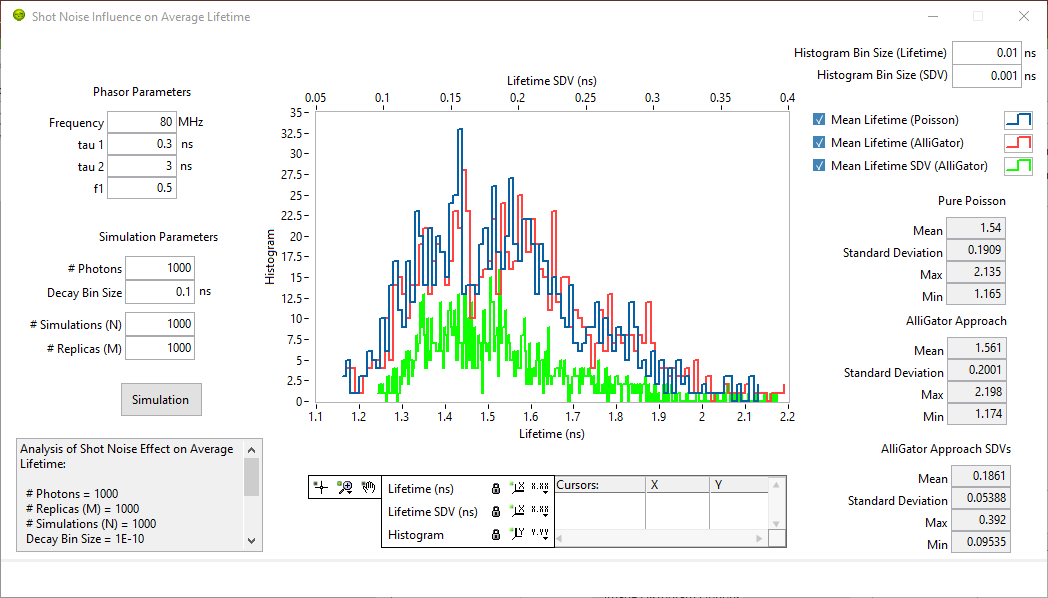
Task: Edit the # Simulations (N) field
Action: point(160,324)
